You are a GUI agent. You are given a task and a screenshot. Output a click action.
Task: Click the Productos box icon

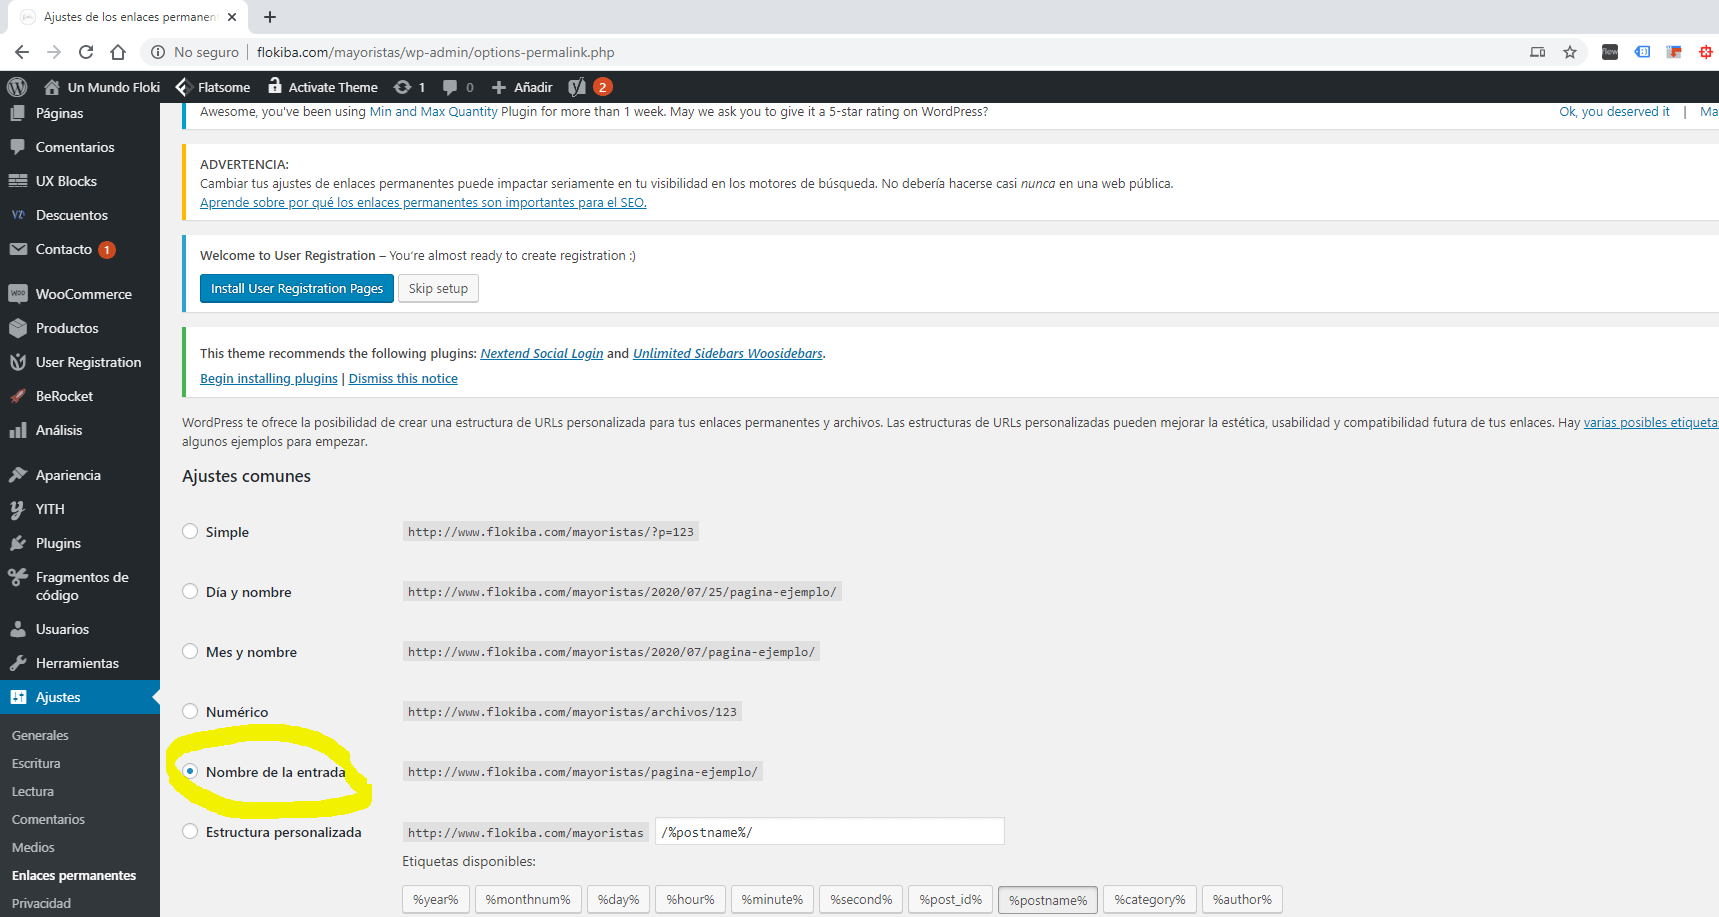point(17,328)
